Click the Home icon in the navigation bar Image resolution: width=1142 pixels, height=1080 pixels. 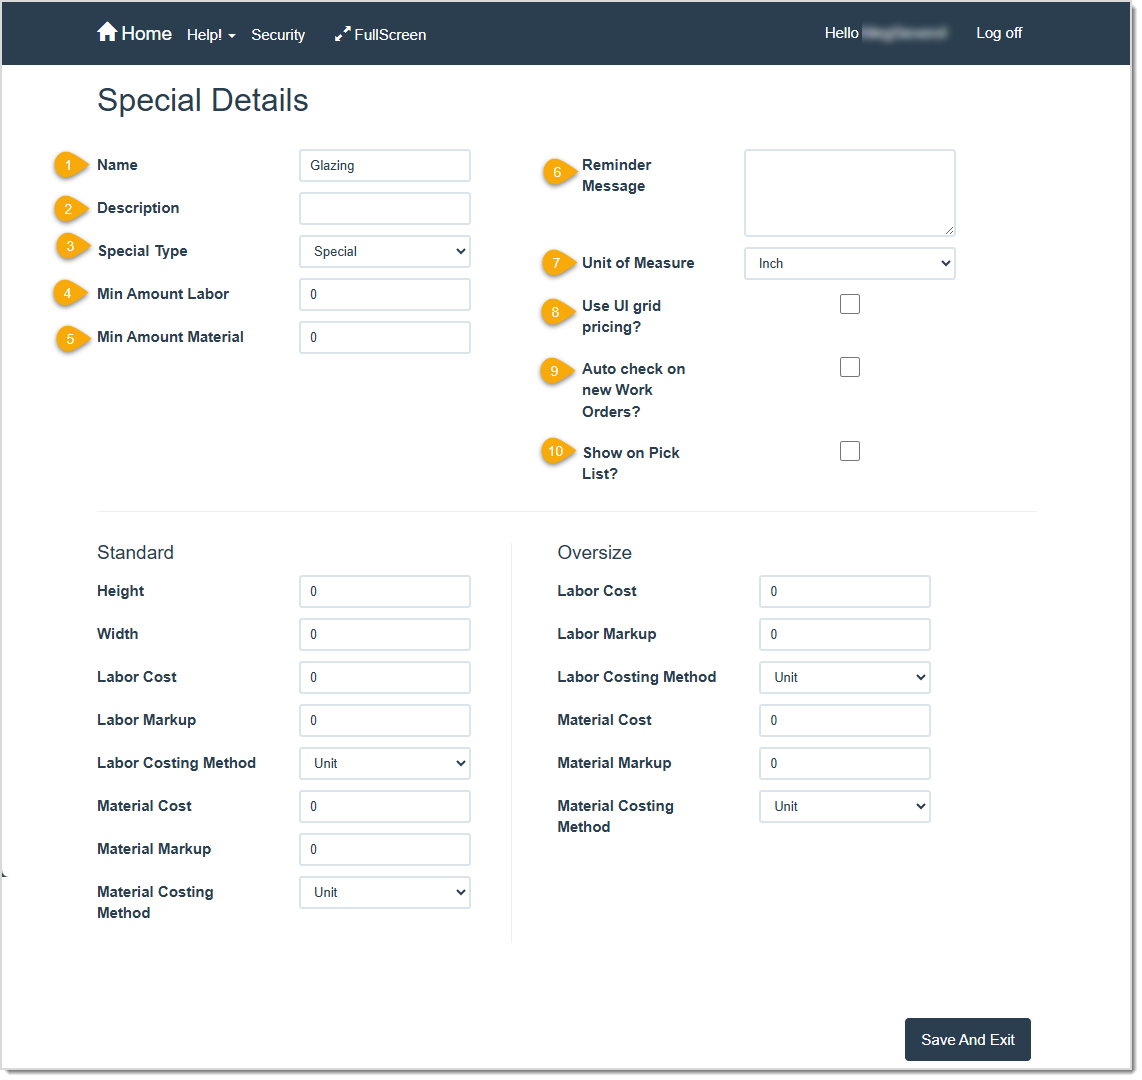click(x=107, y=31)
